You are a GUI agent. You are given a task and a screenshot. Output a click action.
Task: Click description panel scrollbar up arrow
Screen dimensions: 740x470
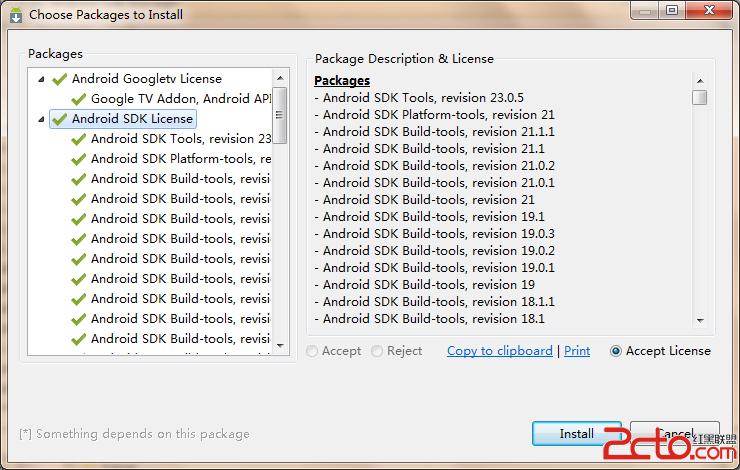[x=700, y=80]
